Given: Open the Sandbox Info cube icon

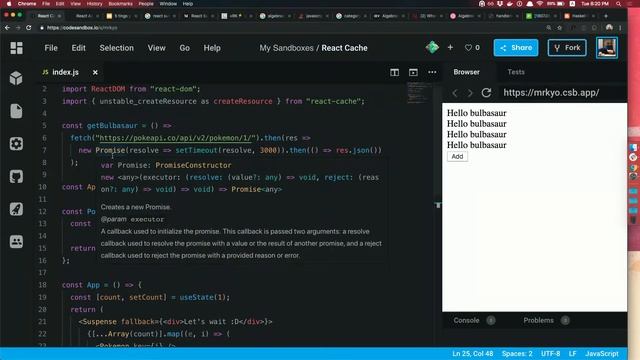Looking at the screenshot, I should [16, 78].
